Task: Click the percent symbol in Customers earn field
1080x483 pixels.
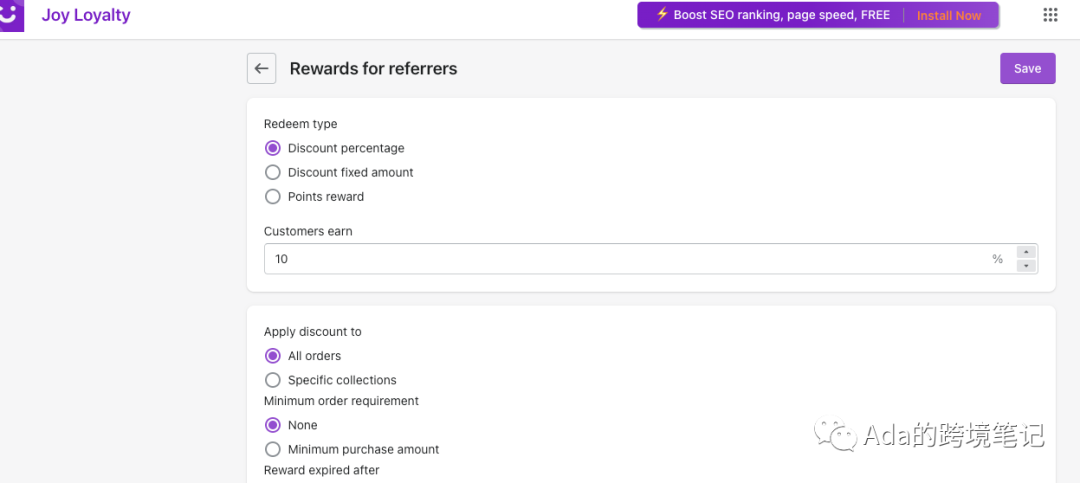Action: pyautogui.click(x=997, y=259)
